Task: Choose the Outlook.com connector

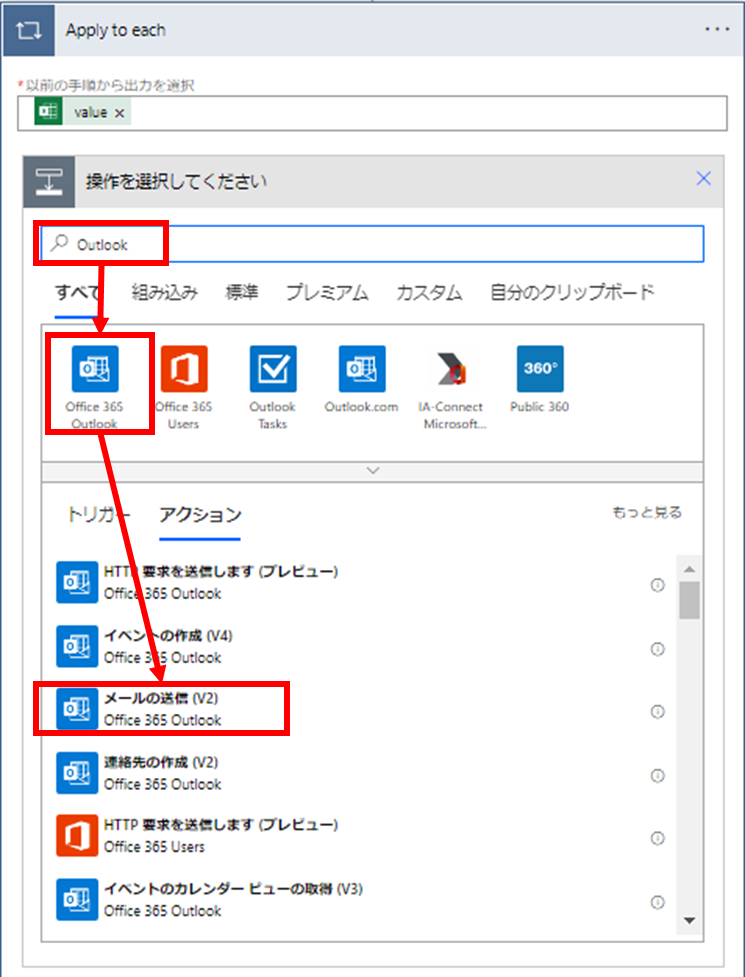Action: click(x=361, y=379)
